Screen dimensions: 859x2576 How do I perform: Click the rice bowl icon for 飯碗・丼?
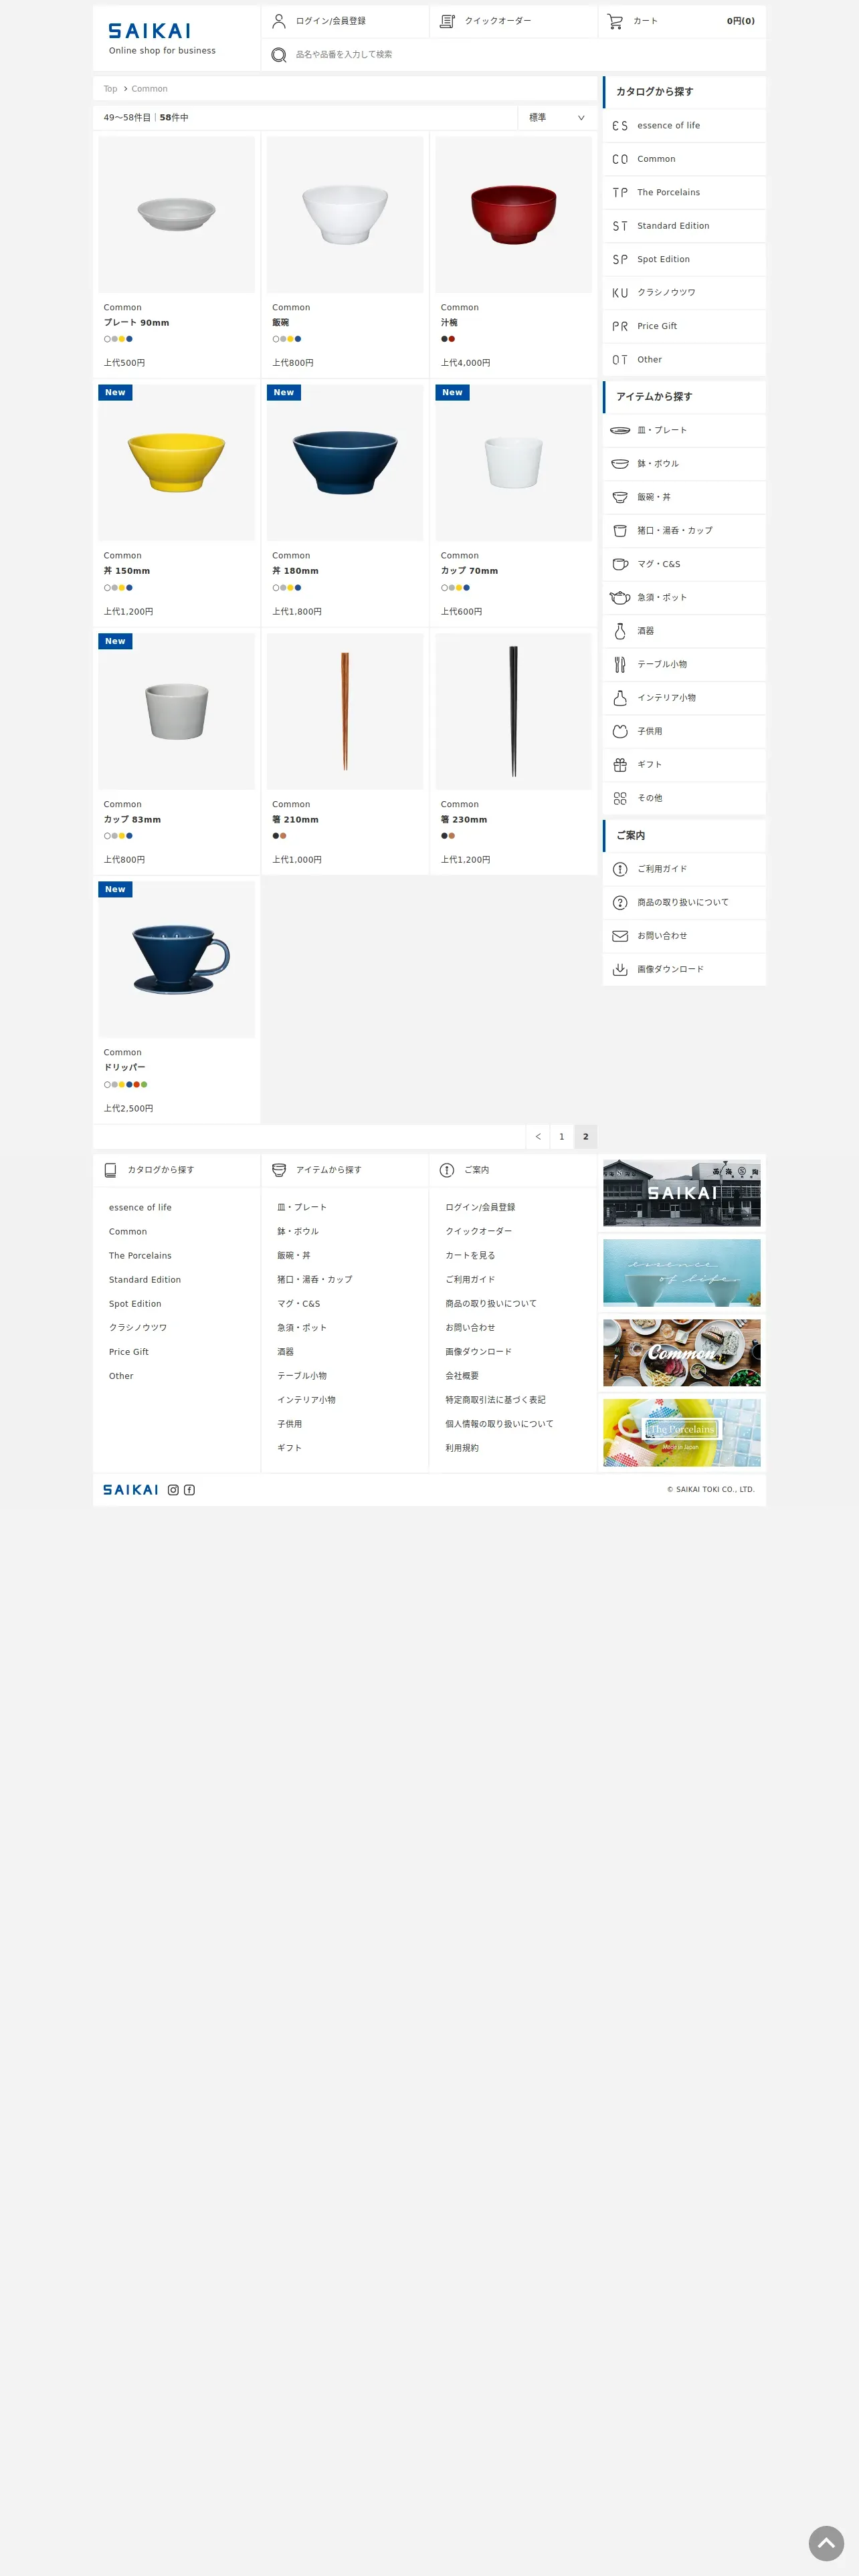[x=620, y=497]
